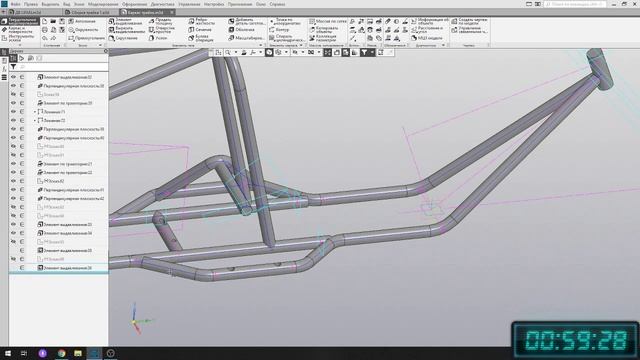Toggle visibility of first extrusion element row
The height and width of the screenshot is (360, 640).
pos(13,77)
